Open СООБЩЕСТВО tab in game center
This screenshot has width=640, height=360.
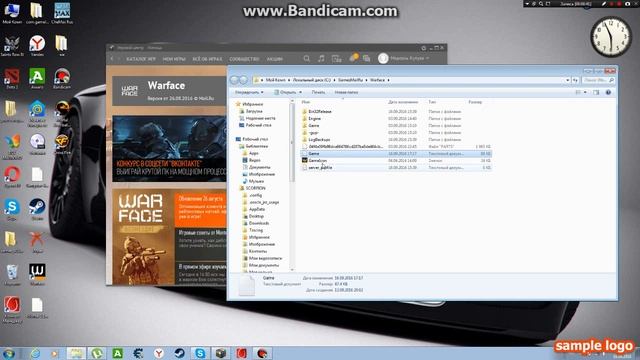click(x=244, y=59)
